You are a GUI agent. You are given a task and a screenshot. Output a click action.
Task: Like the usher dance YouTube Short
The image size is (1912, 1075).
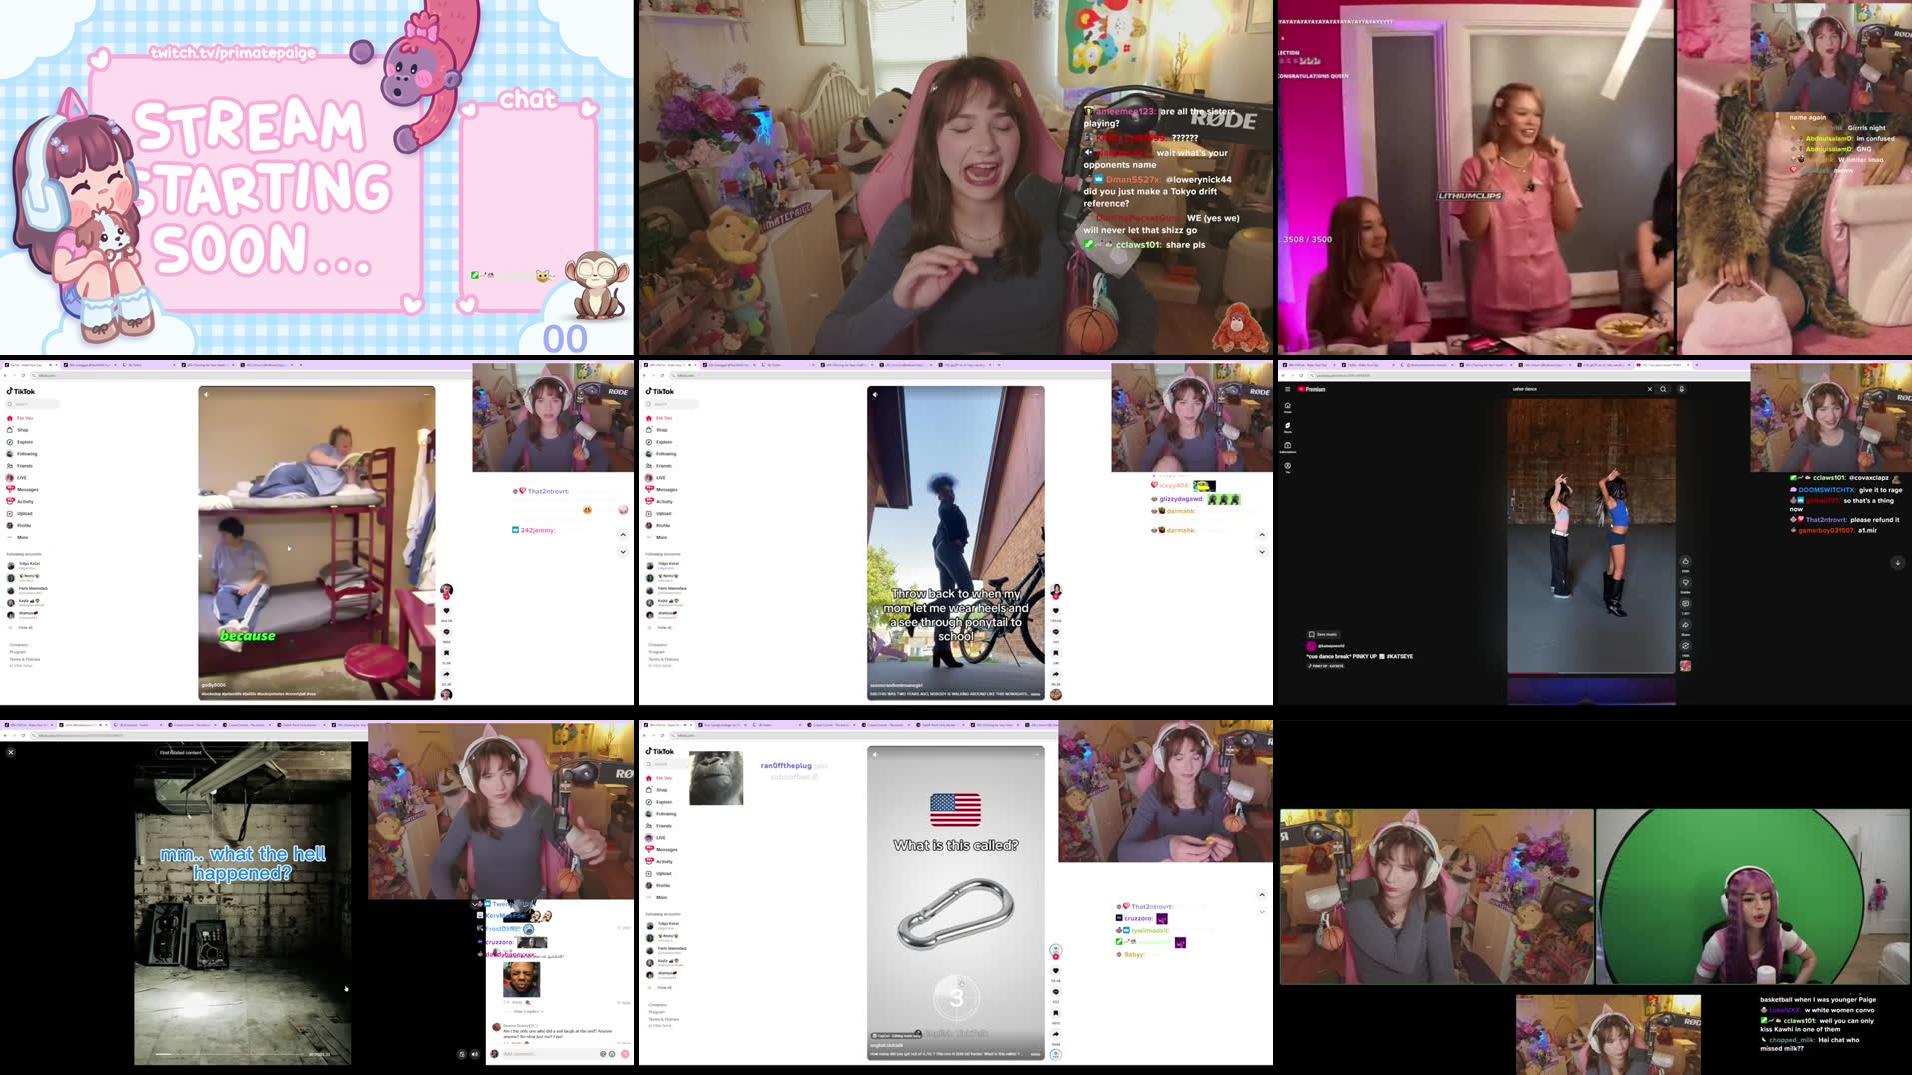[1686, 561]
